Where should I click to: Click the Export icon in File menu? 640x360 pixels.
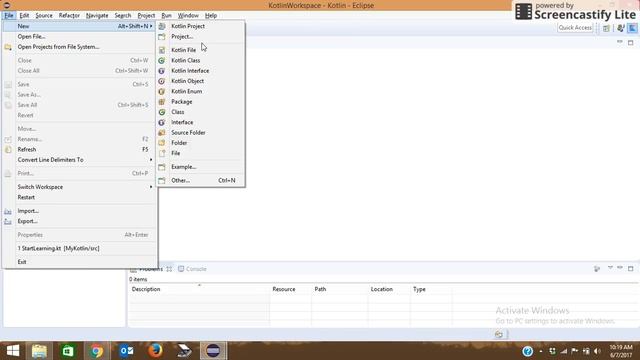(8, 221)
